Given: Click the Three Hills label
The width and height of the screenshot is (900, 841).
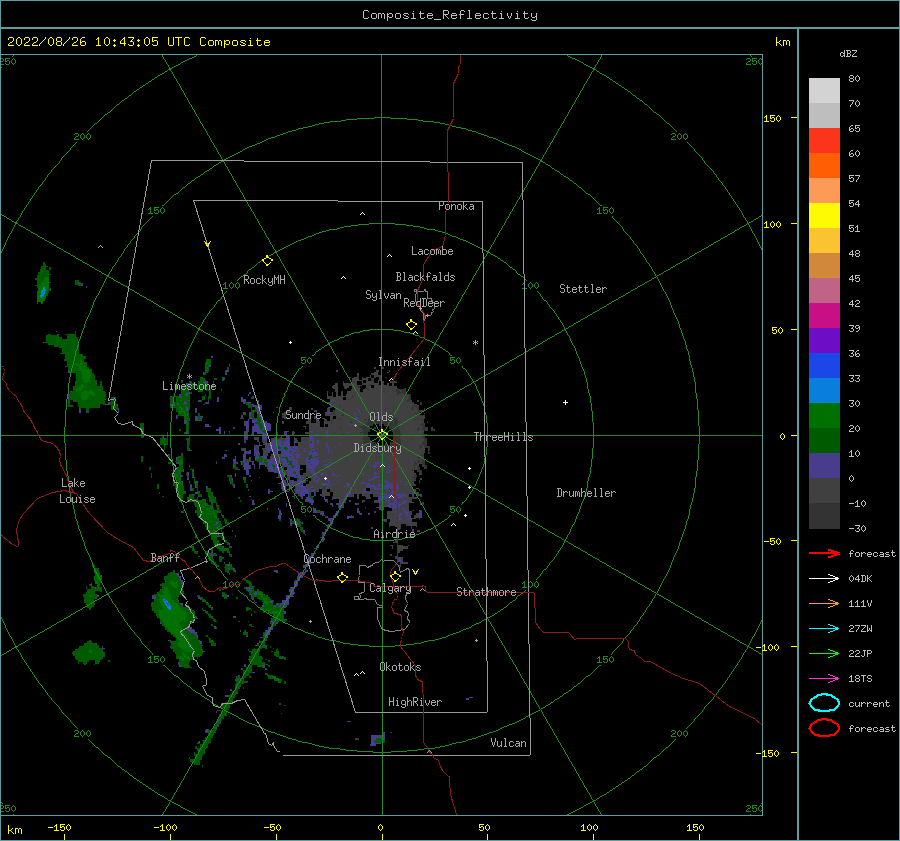Looking at the screenshot, I should (x=503, y=437).
